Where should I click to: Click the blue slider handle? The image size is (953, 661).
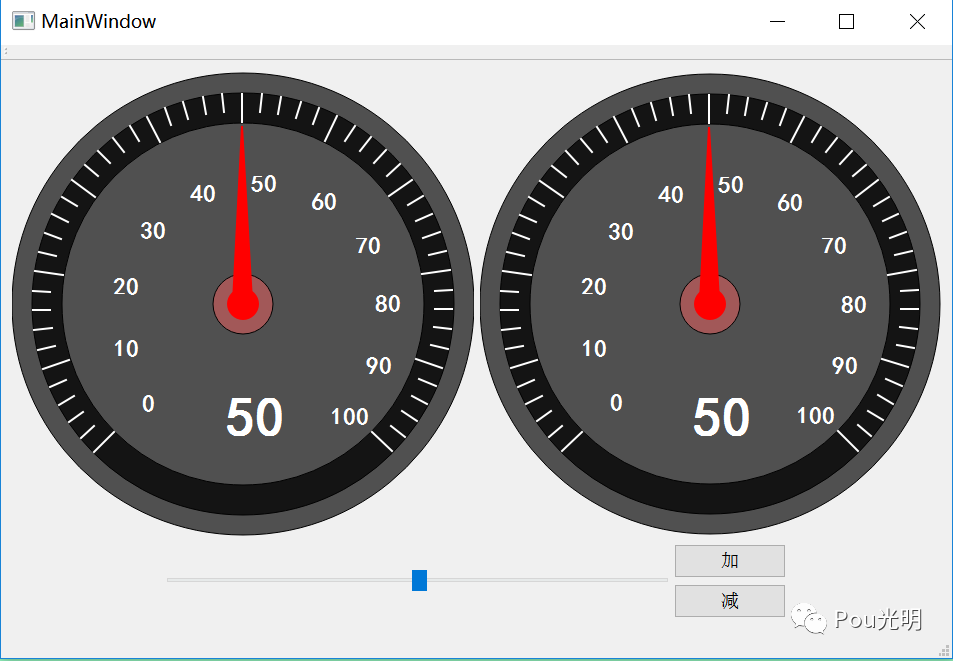(419, 580)
